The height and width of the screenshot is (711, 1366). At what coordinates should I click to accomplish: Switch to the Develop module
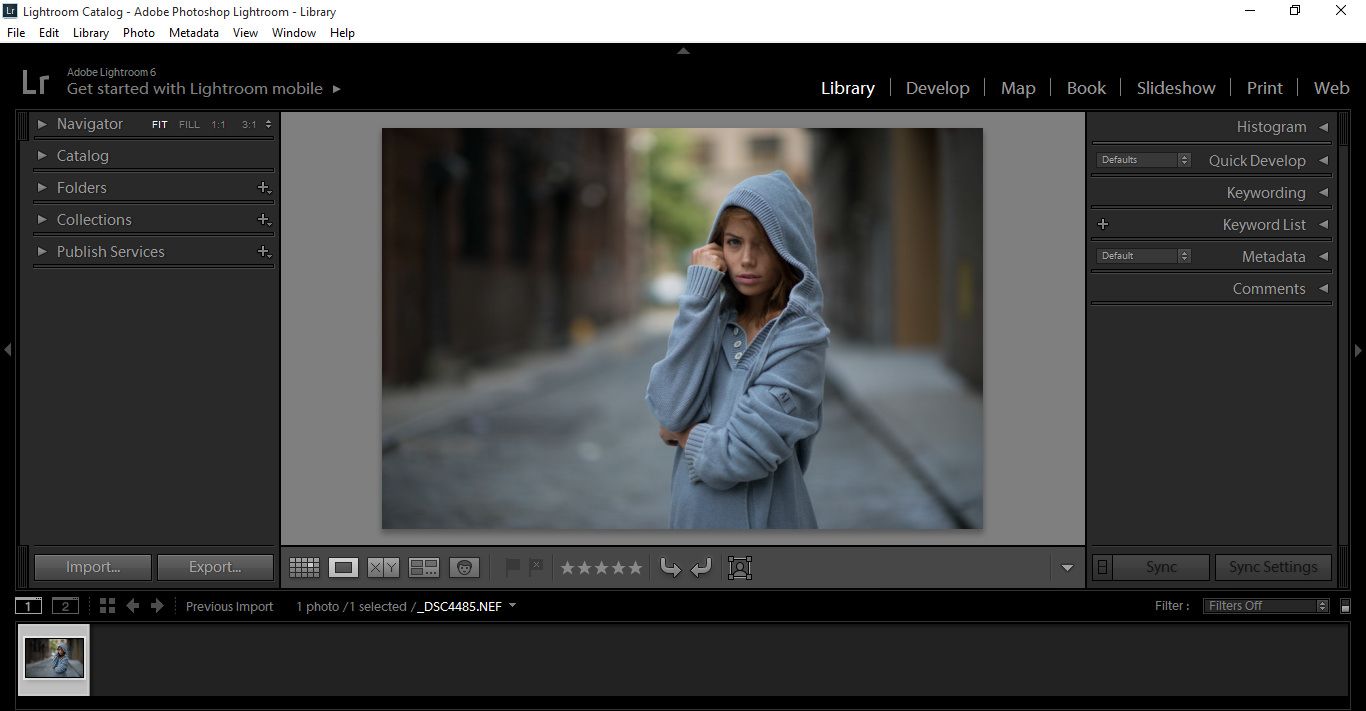click(938, 88)
